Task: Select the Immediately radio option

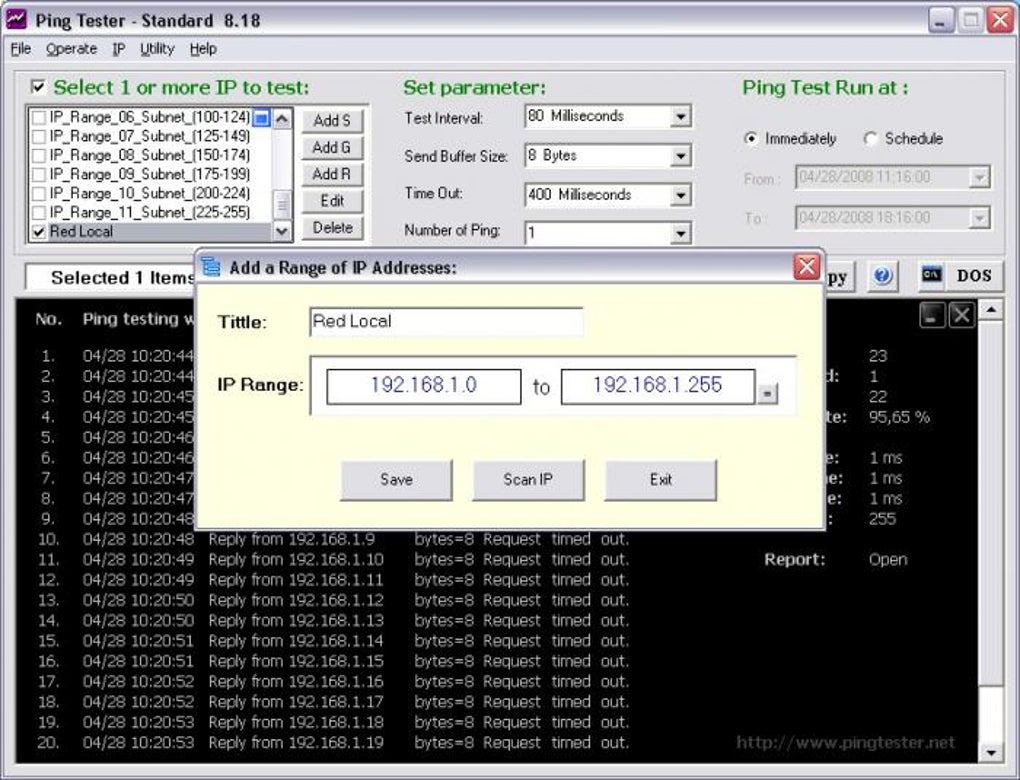Action: [x=751, y=139]
